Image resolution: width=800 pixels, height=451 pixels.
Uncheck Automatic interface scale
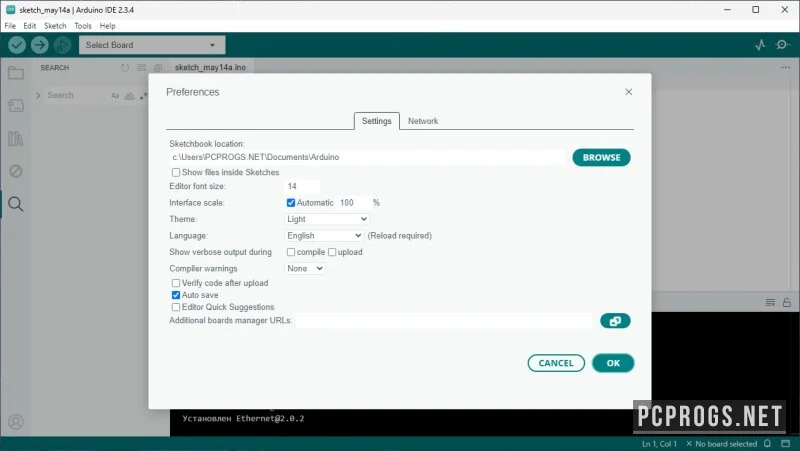[x=291, y=203]
